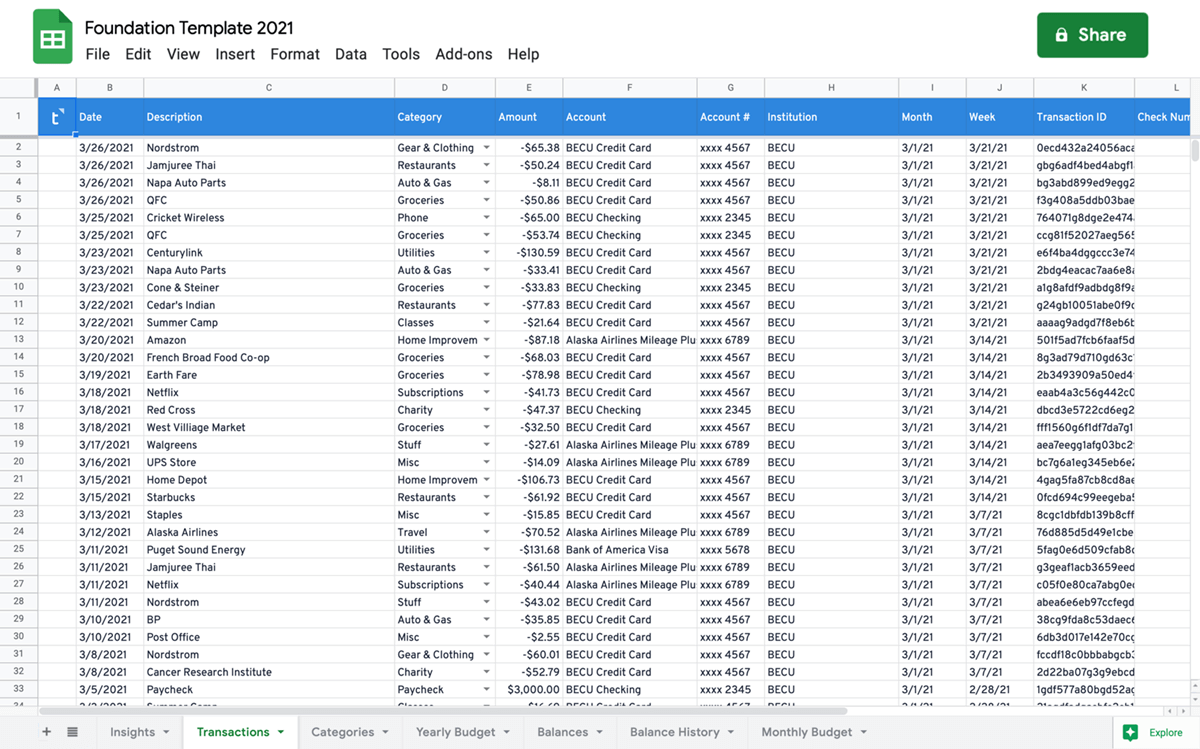Open category dropdown for Paycheck row

[x=487, y=690]
